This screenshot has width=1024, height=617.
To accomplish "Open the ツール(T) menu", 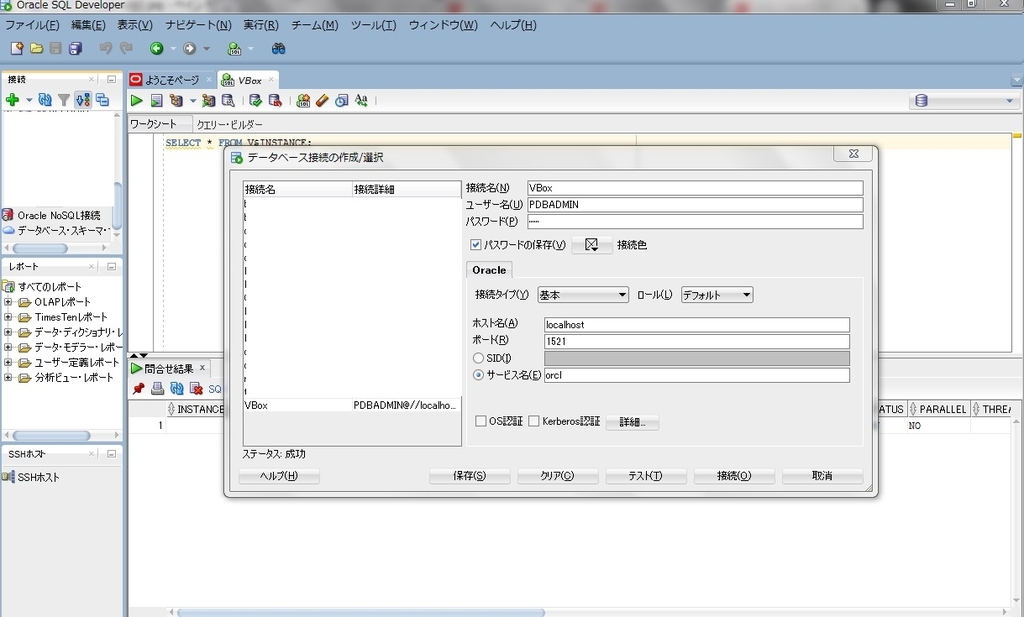I will 374,25.
